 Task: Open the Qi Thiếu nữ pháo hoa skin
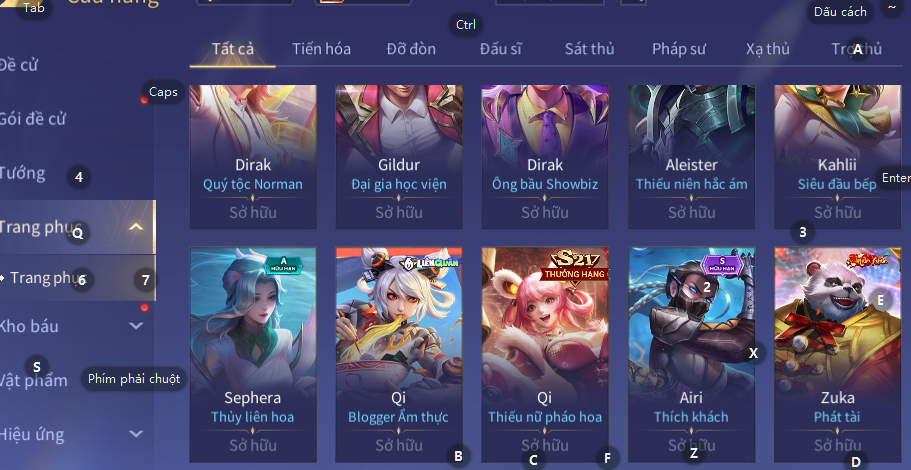(544, 354)
